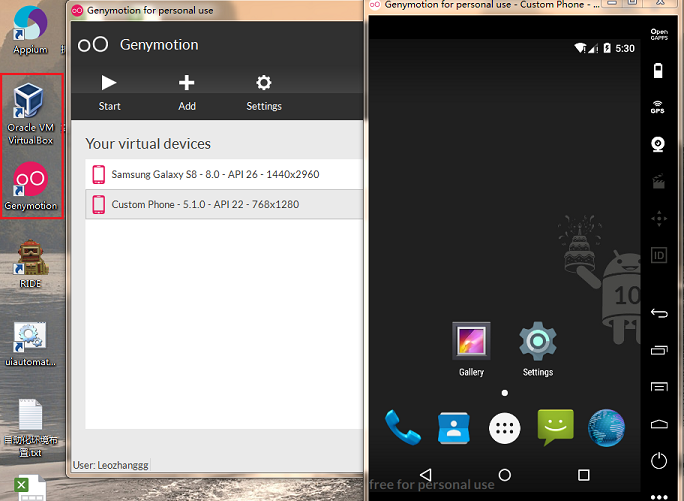Image resolution: width=684 pixels, height=501 pixels.
Task: Open battery widget in emulator sidebar
Action: (x=658, y=70)
